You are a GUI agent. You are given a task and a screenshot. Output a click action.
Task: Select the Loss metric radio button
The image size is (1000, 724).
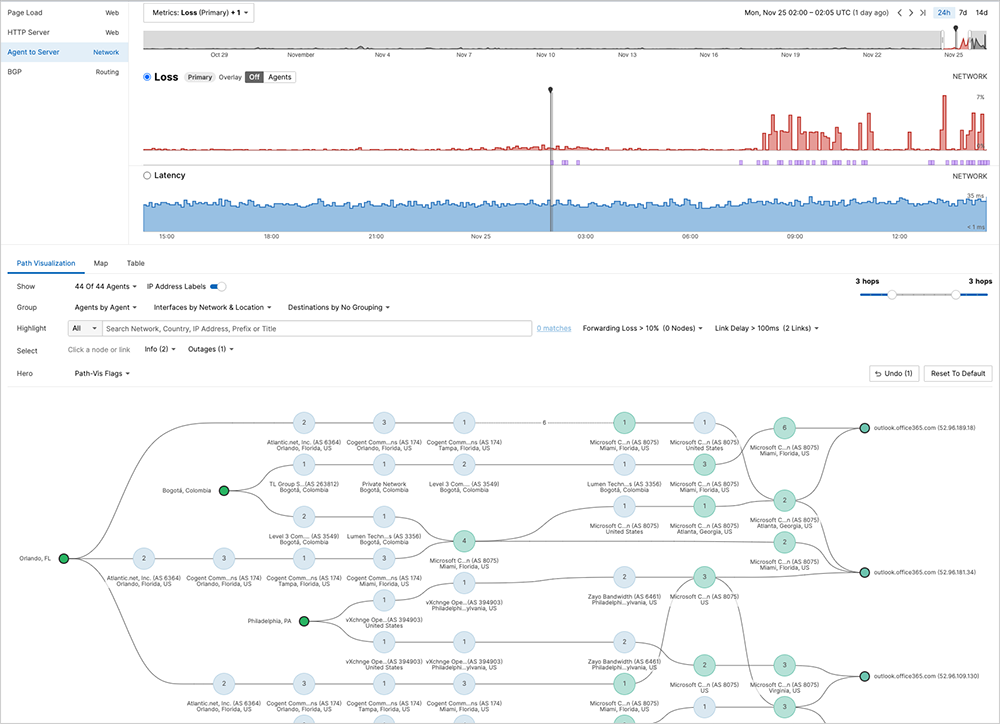(148, 77)
